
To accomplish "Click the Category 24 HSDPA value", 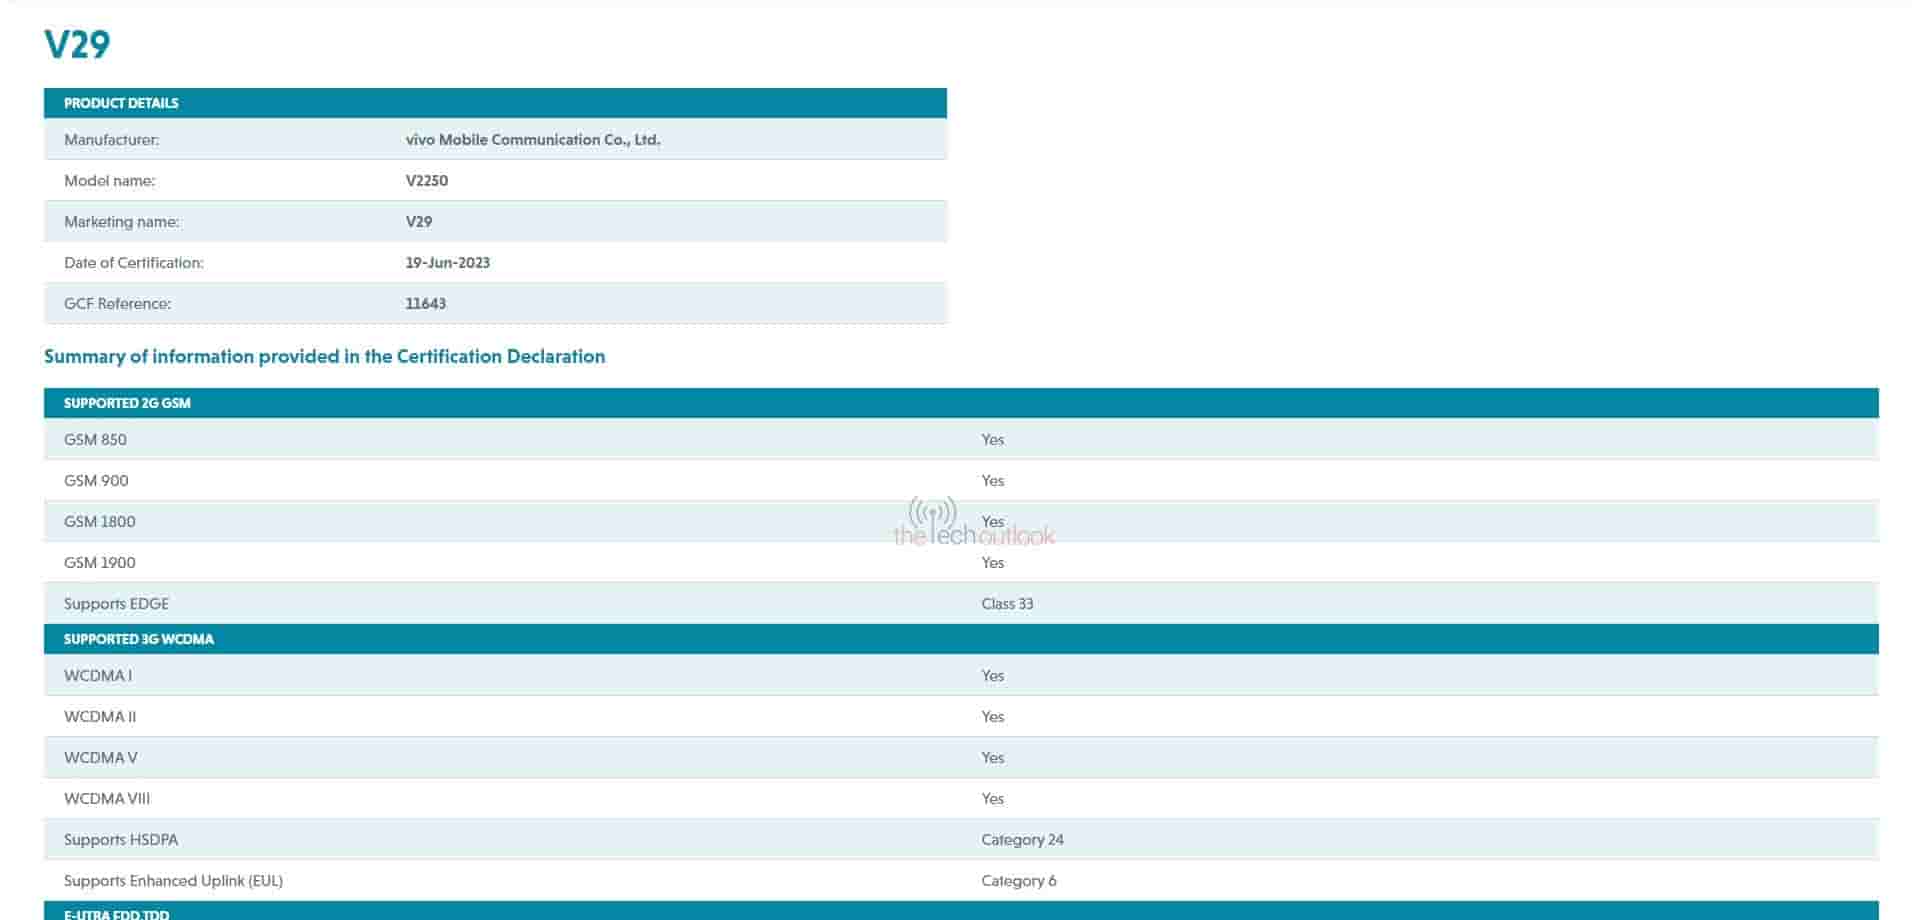I will tap(1022, 840).
